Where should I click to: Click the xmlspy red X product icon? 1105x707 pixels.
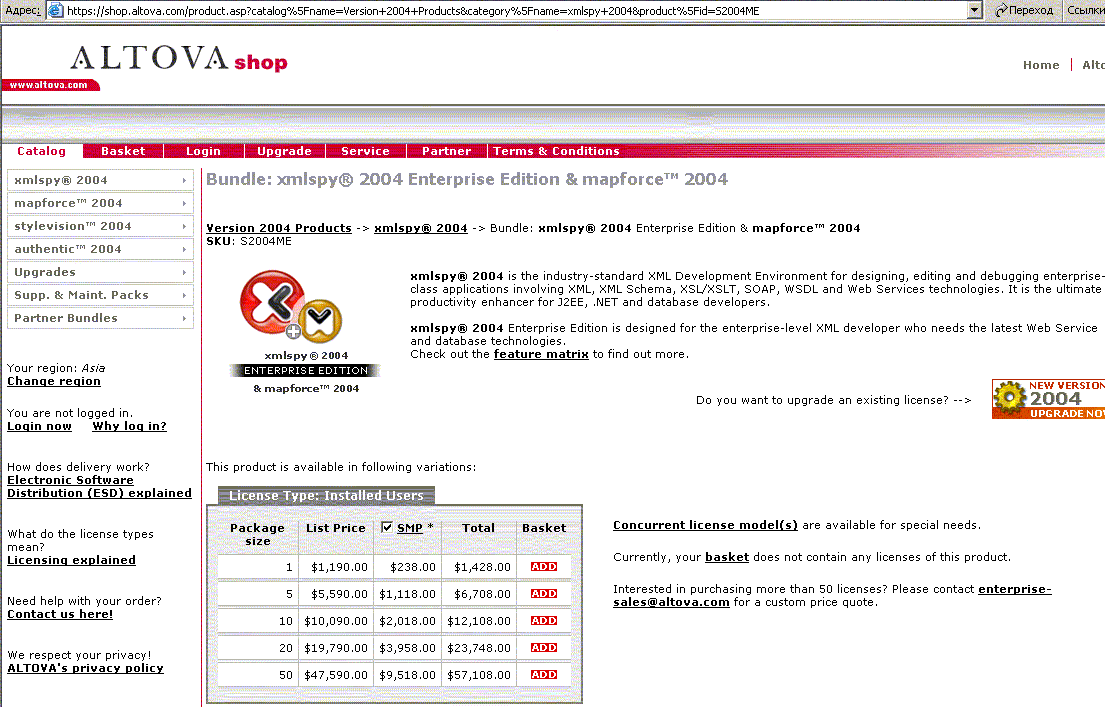(272, 302)
